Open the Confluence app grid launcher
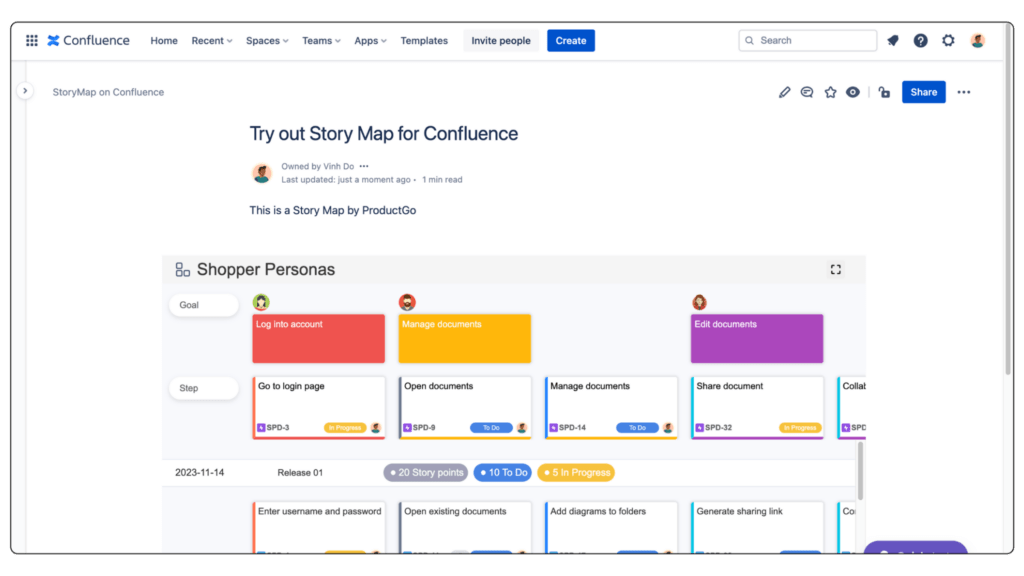This screenshot has height=576, width=1024. point(31,40)
